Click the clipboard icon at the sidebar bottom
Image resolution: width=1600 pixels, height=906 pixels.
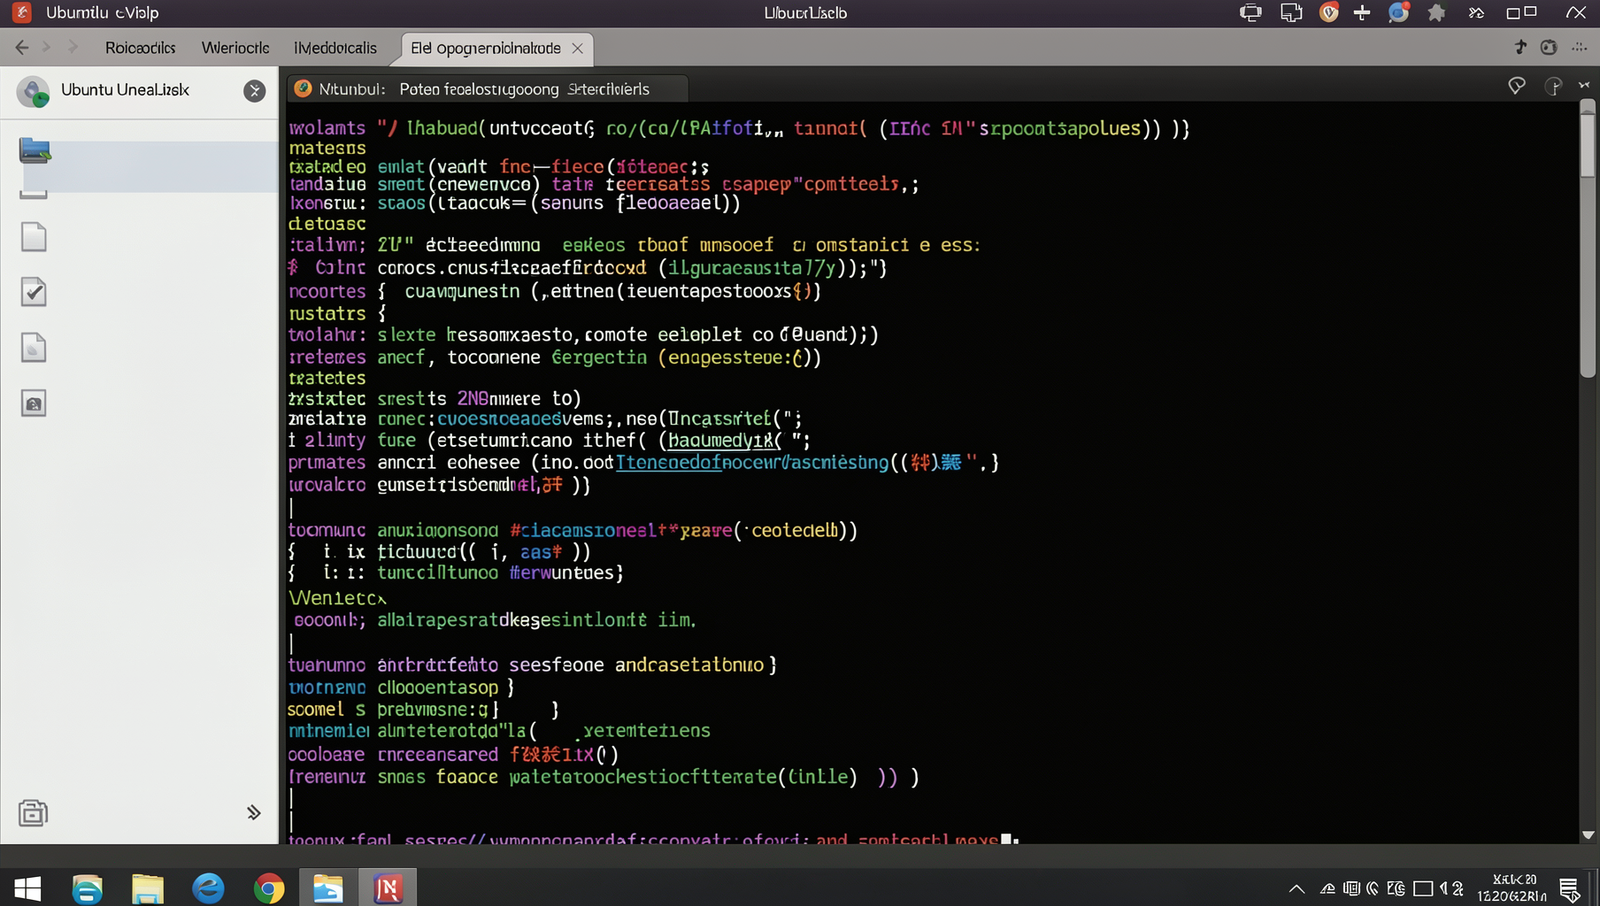33,813
